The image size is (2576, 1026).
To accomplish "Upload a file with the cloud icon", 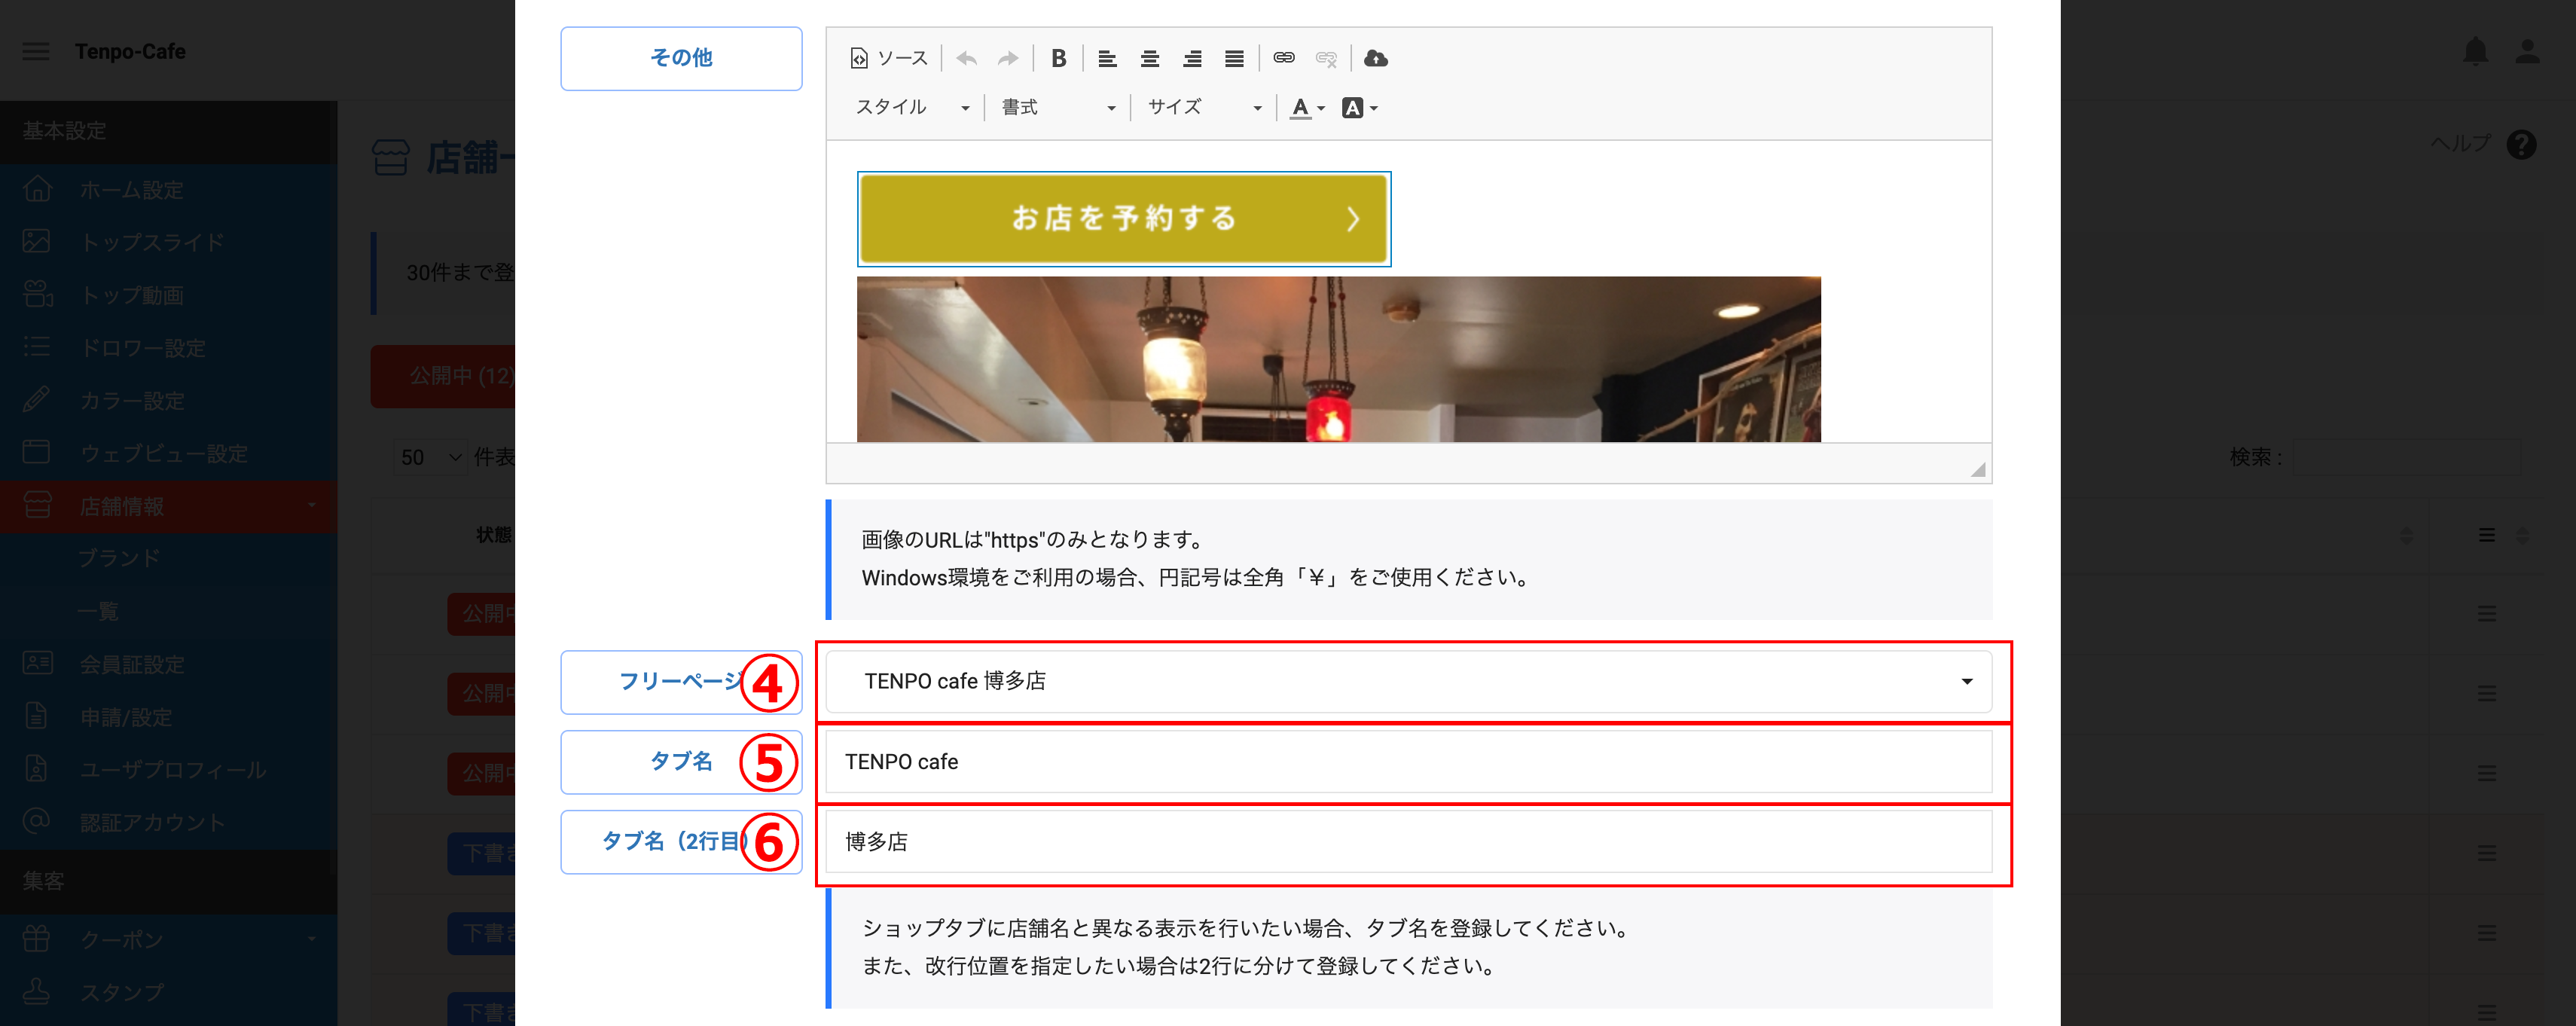I will [x=1376, y=58].
